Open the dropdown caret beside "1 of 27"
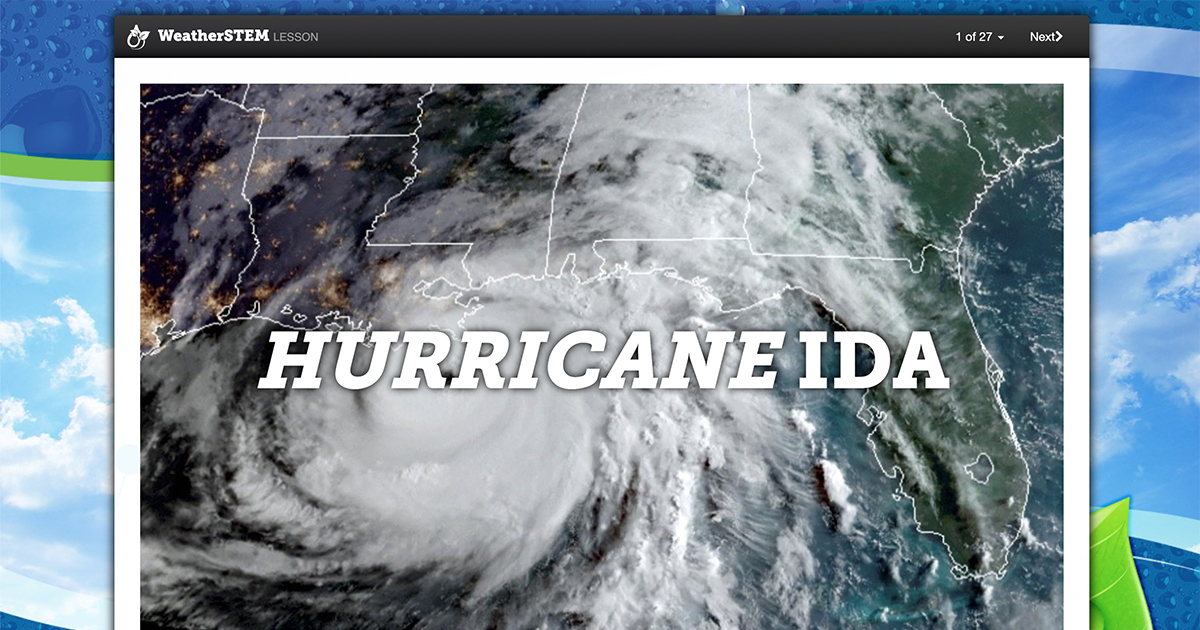This screenshot has width=1200, height=630. click(1003, 36)
